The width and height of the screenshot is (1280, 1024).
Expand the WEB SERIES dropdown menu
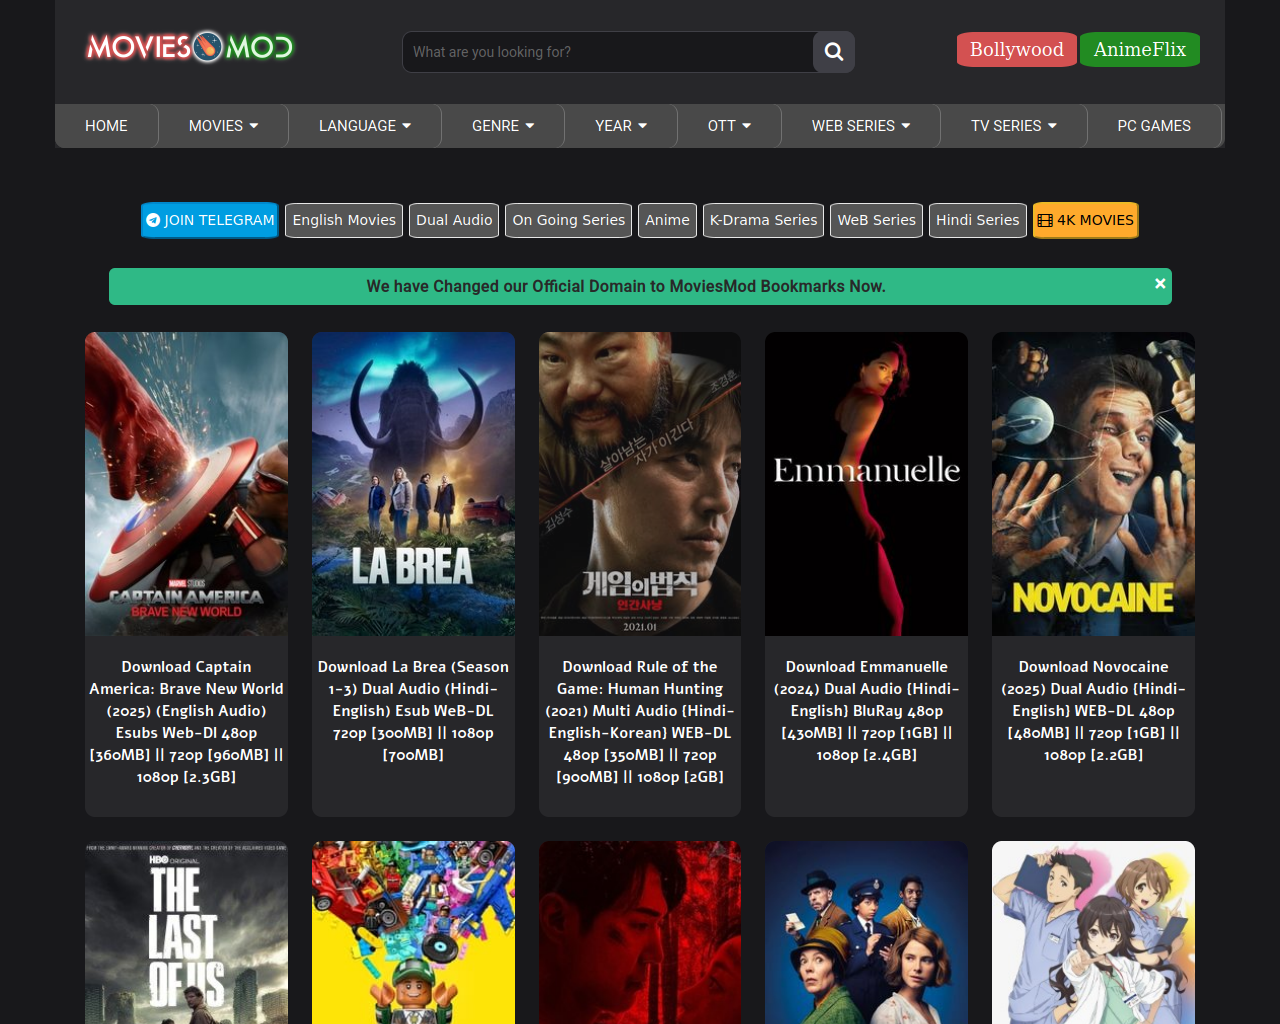[861, 126]
